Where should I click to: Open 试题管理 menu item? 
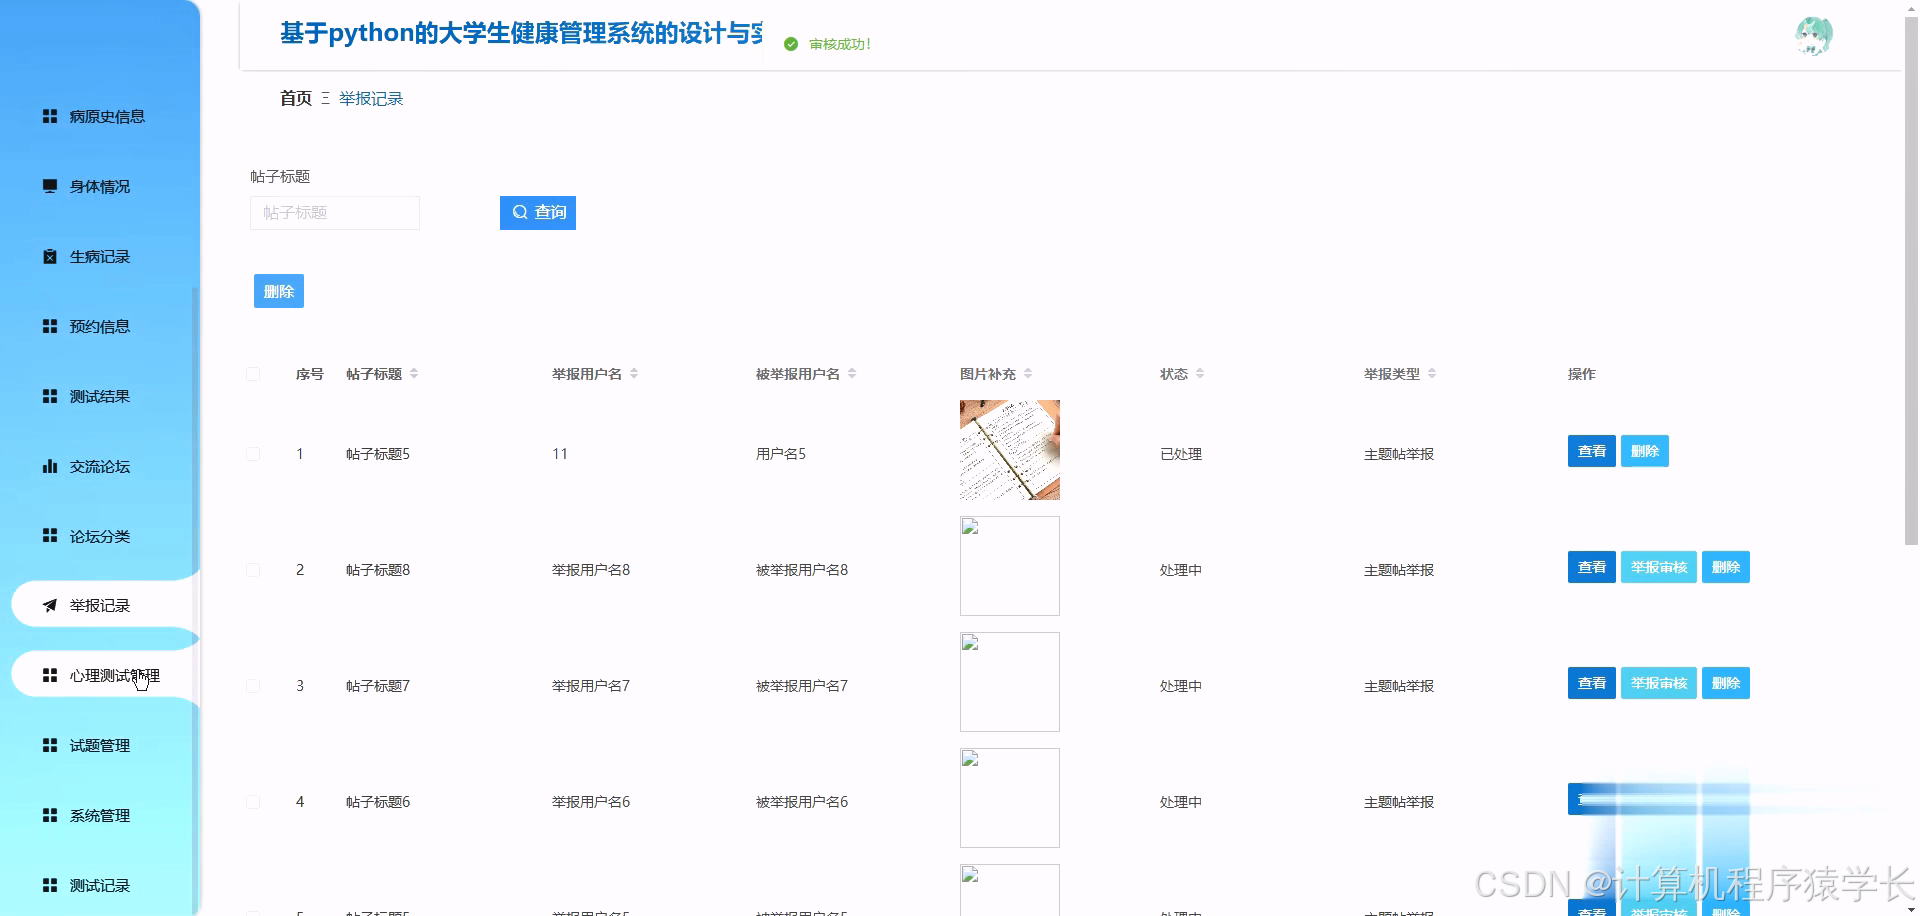click(100, 745)
